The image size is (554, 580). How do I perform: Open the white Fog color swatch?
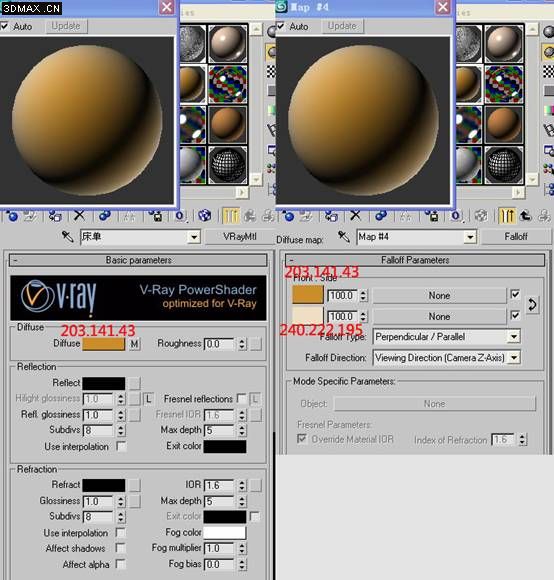click(x=224, y=533)
